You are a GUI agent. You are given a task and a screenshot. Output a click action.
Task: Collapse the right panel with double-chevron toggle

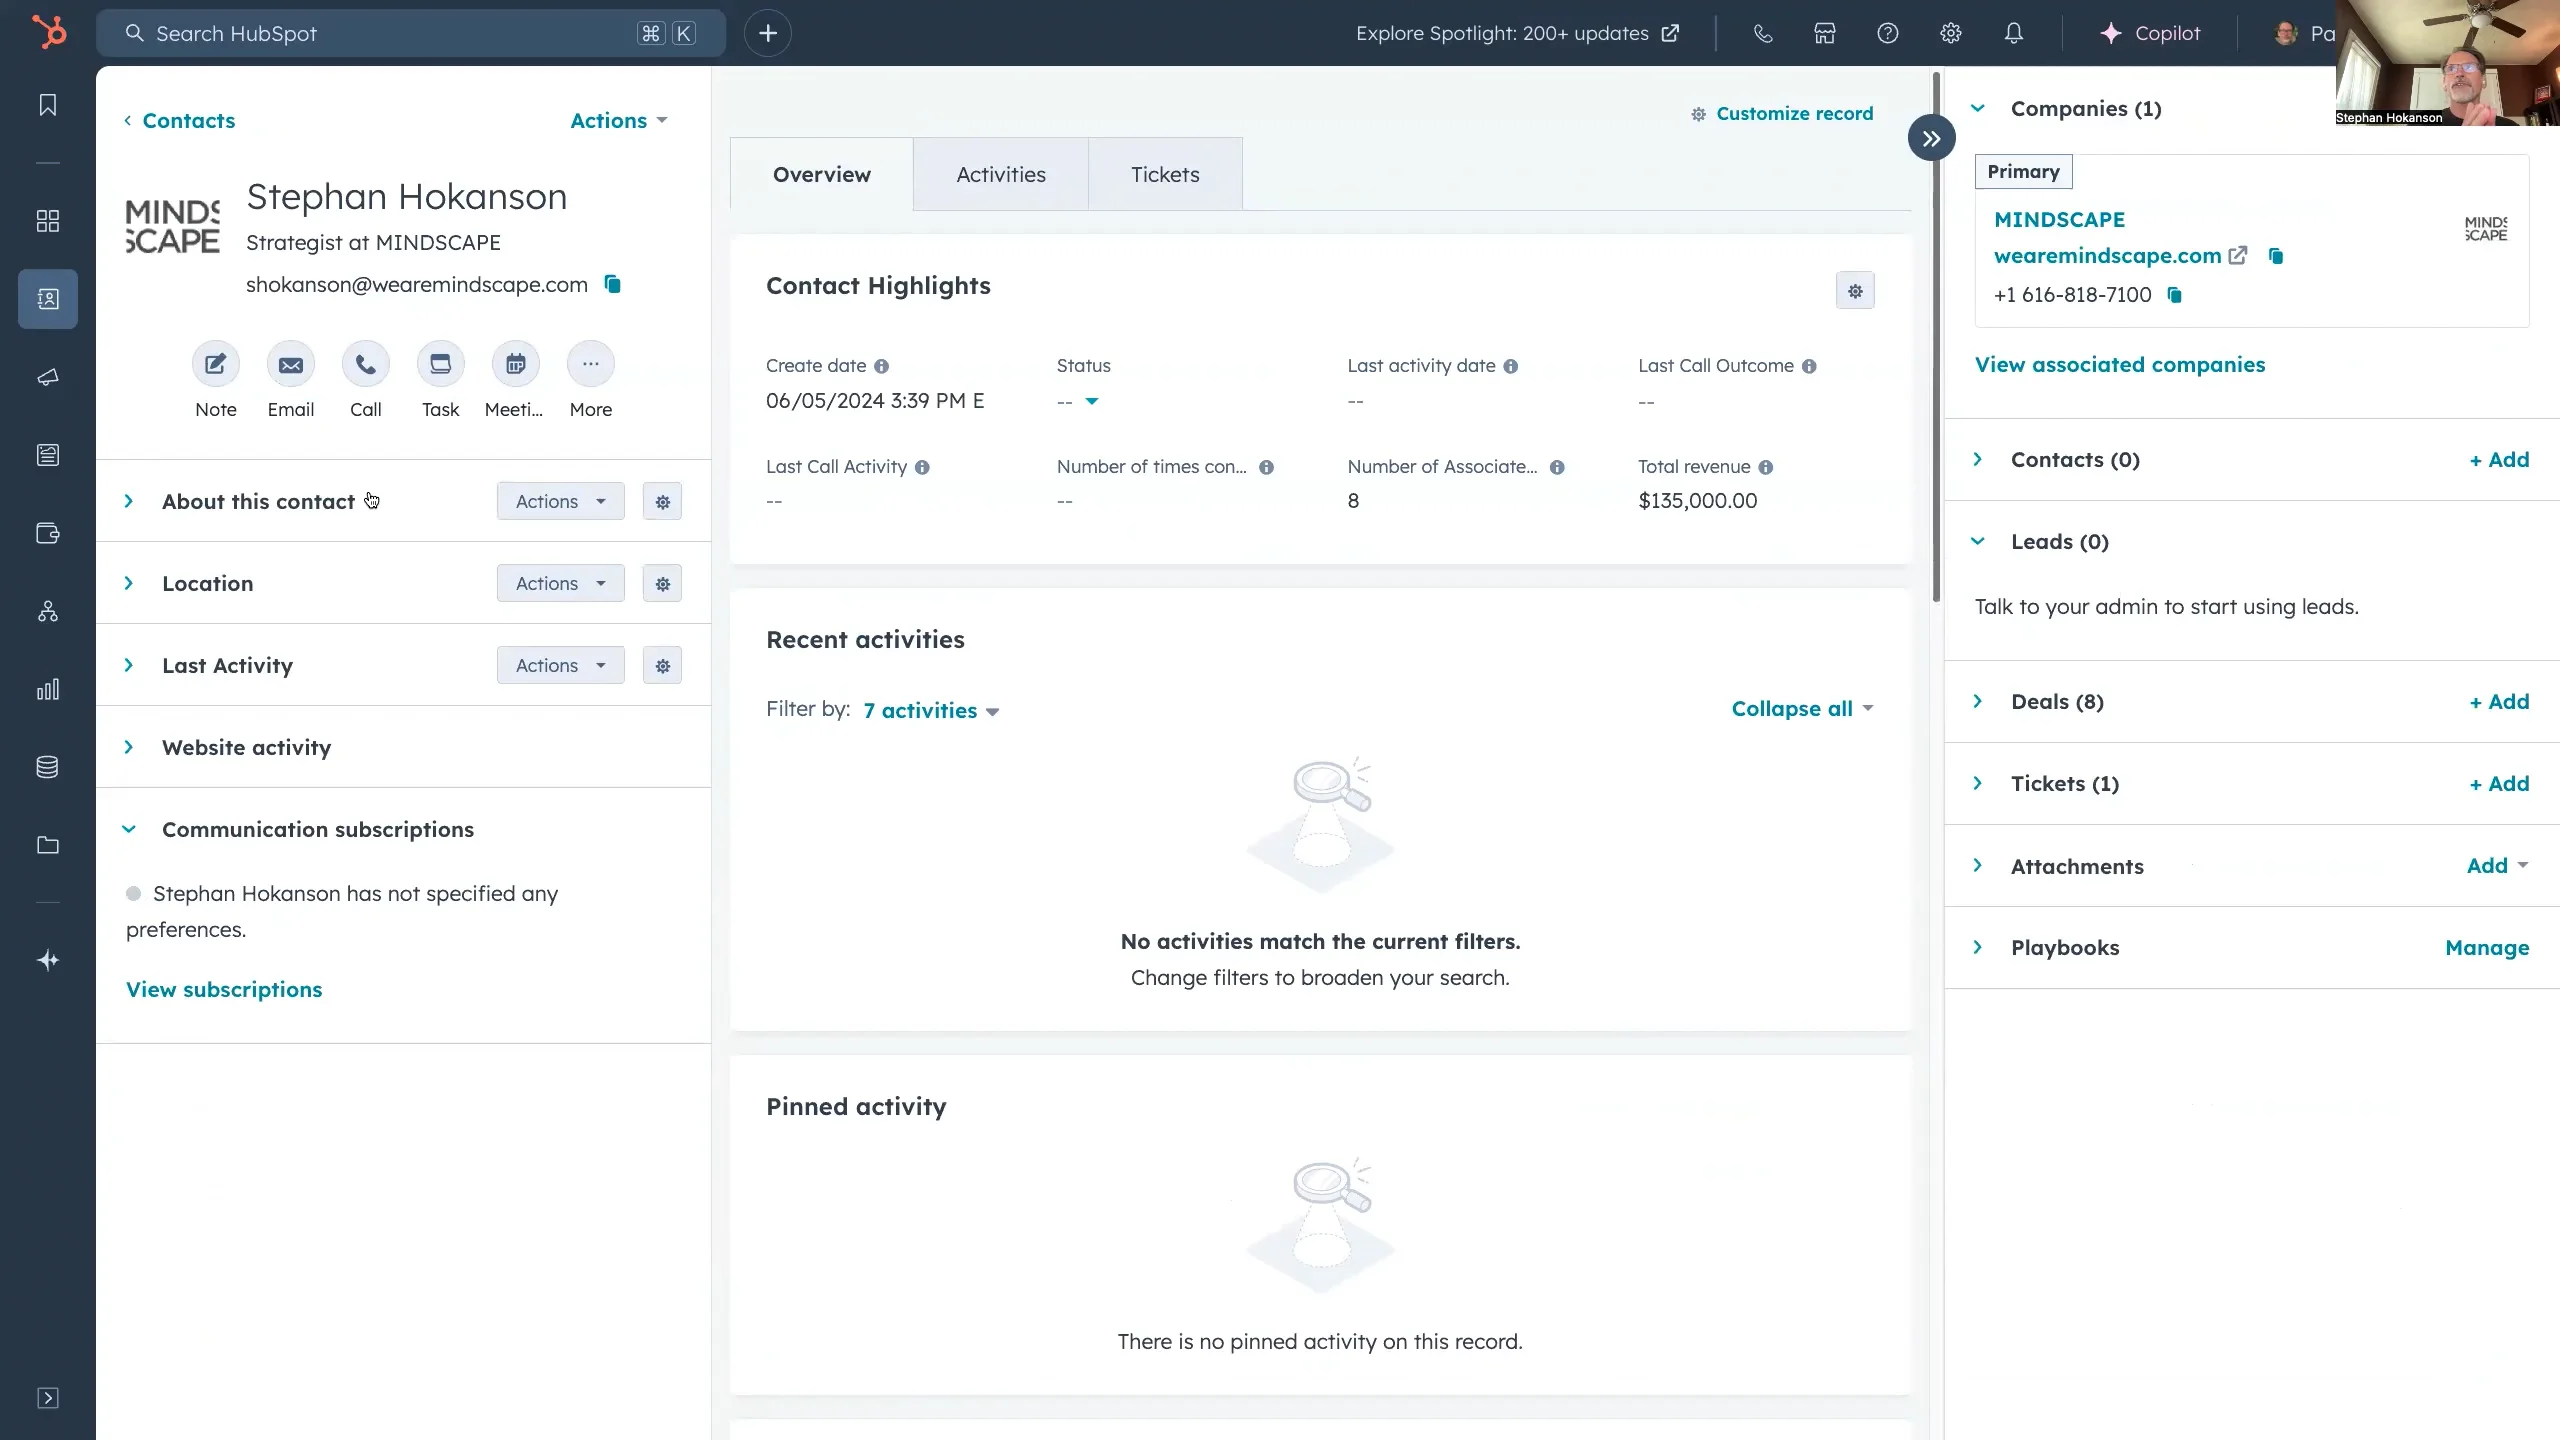(x=1930, y=137)
